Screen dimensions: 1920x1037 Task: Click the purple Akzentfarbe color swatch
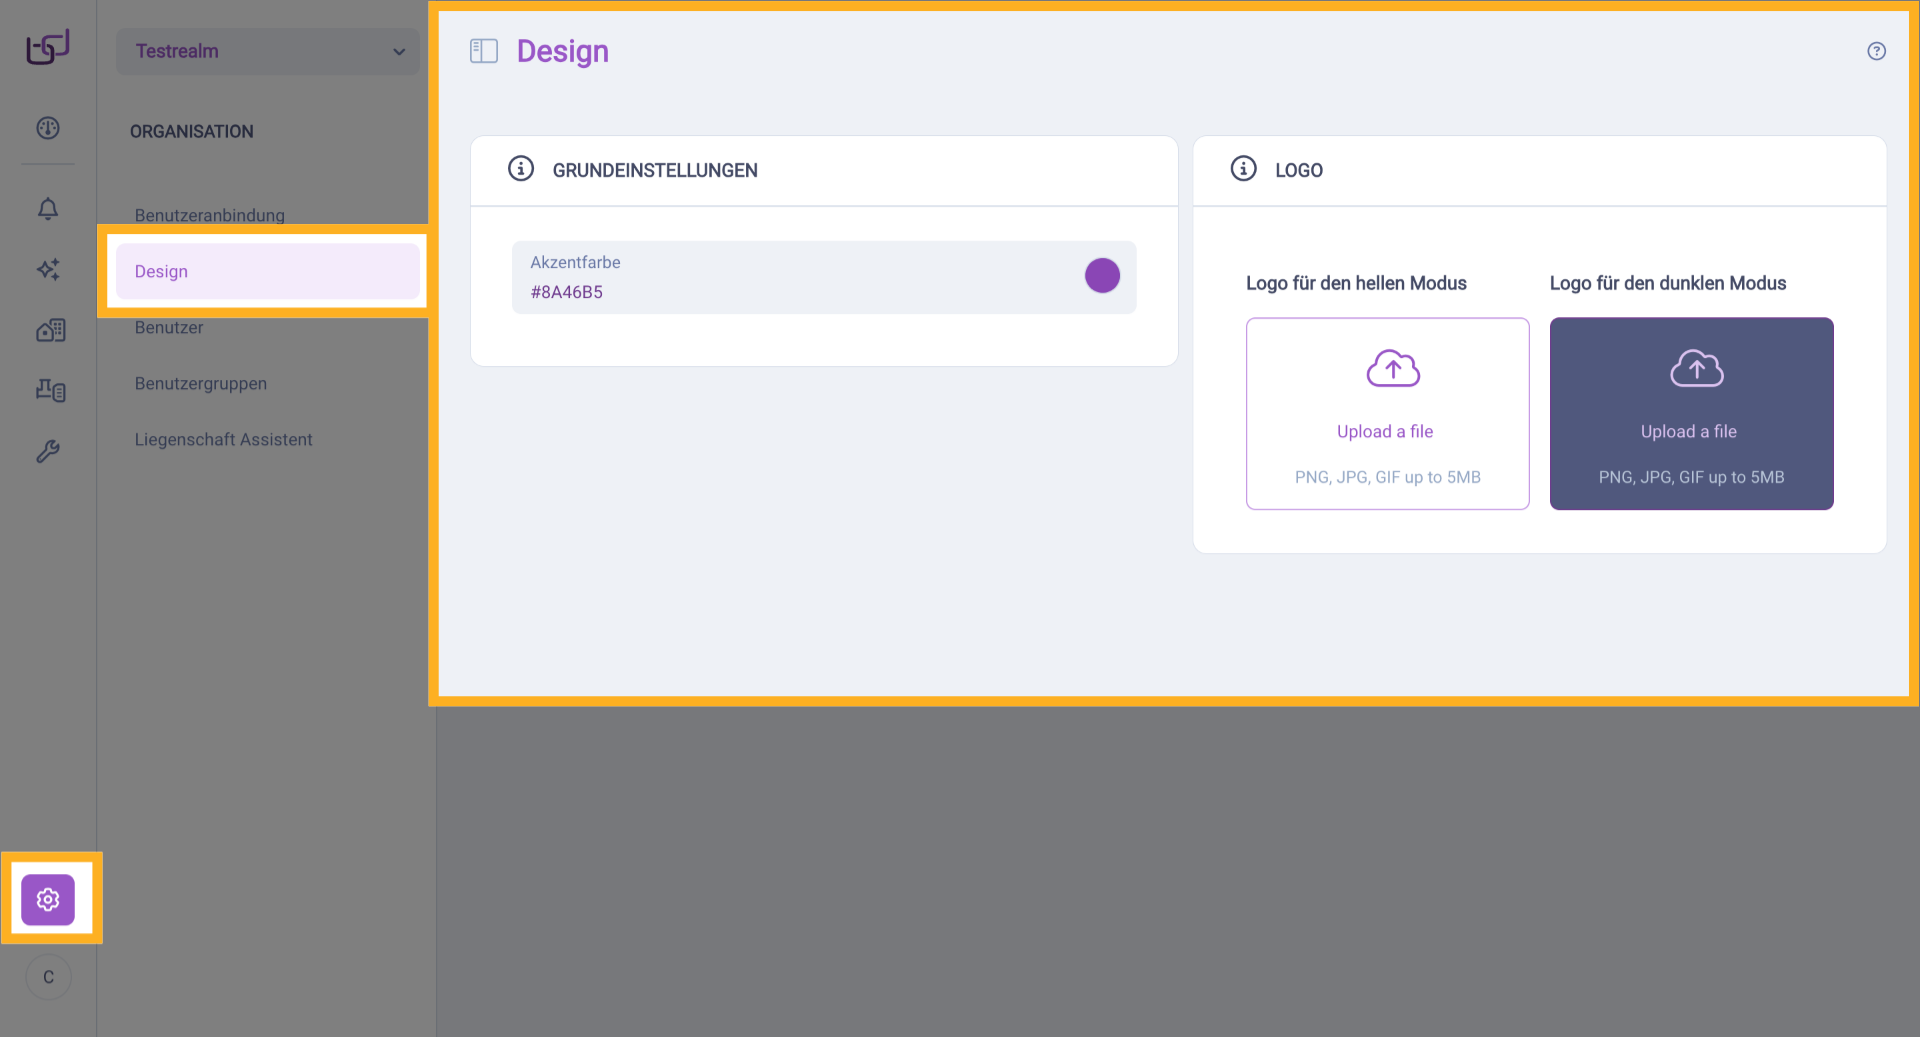1102,275
